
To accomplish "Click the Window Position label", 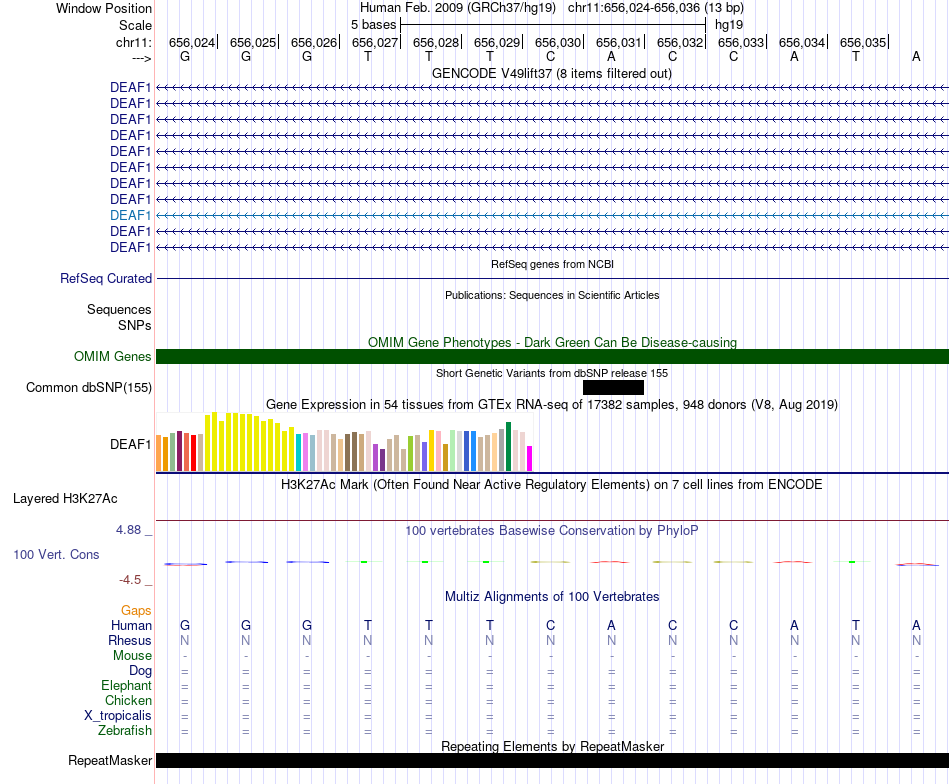I will click(x=104, y=8).
